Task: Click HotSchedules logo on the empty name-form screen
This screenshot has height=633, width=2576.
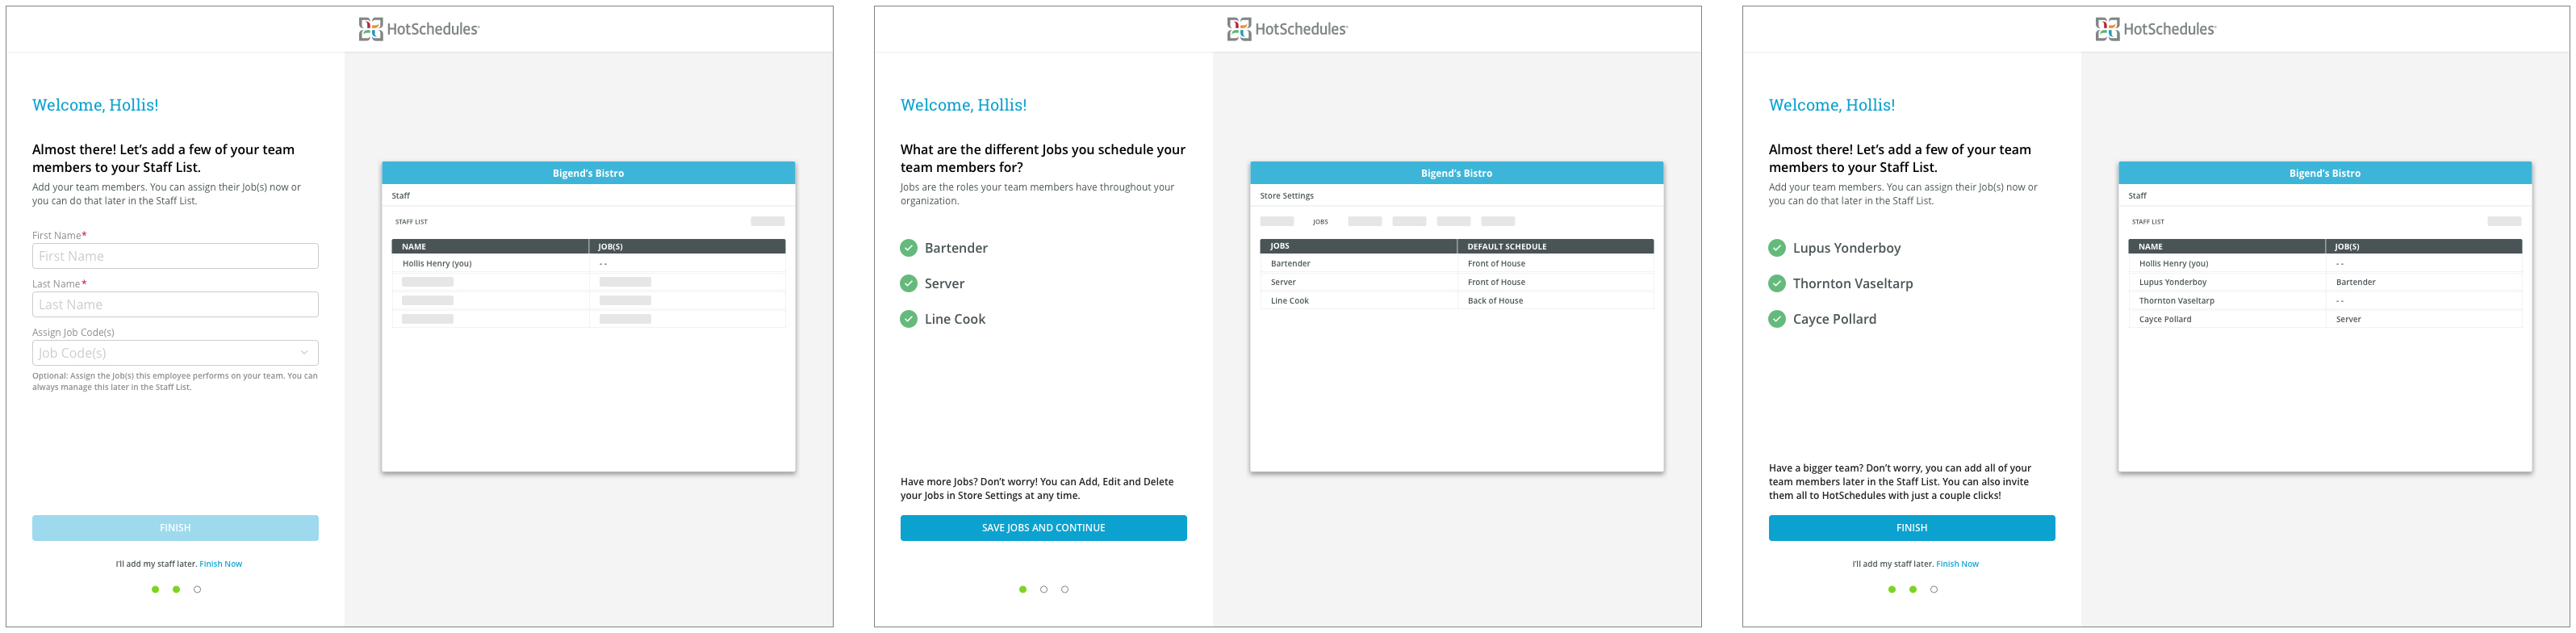Action: (419, 29)
